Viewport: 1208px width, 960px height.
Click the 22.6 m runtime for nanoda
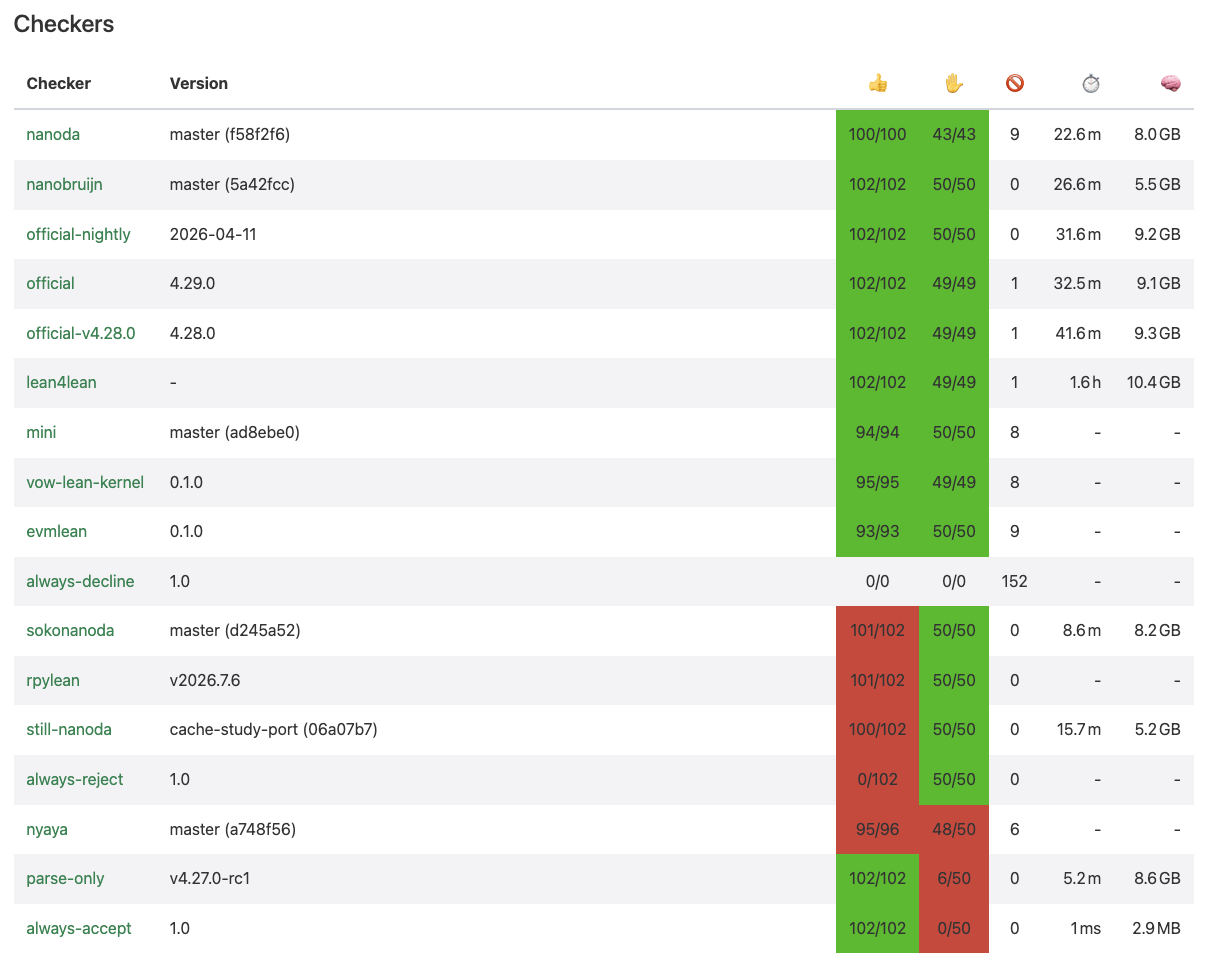pos(1077,134)
